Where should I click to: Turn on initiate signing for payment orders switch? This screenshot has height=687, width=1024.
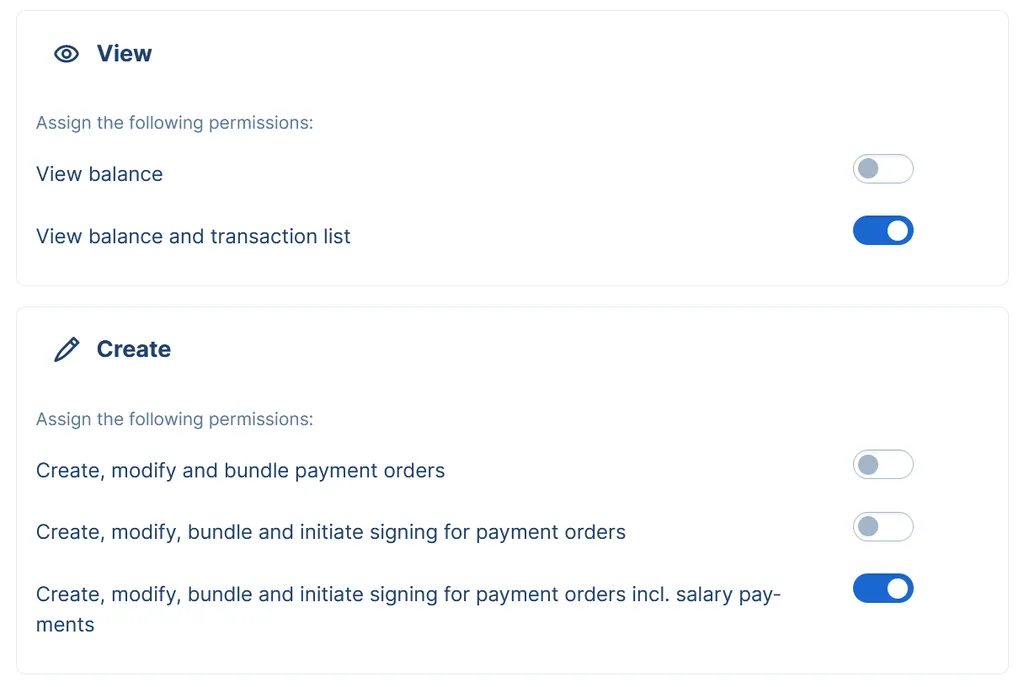click(x=883, y=527)
